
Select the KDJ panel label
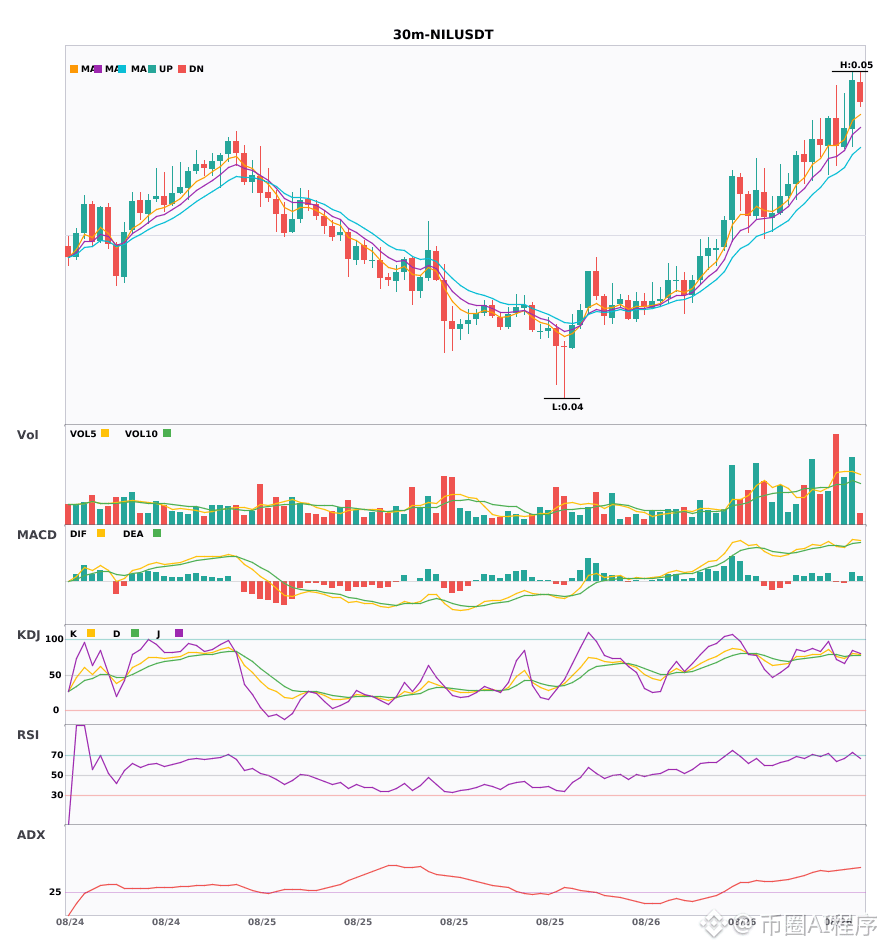coord(28,634)
